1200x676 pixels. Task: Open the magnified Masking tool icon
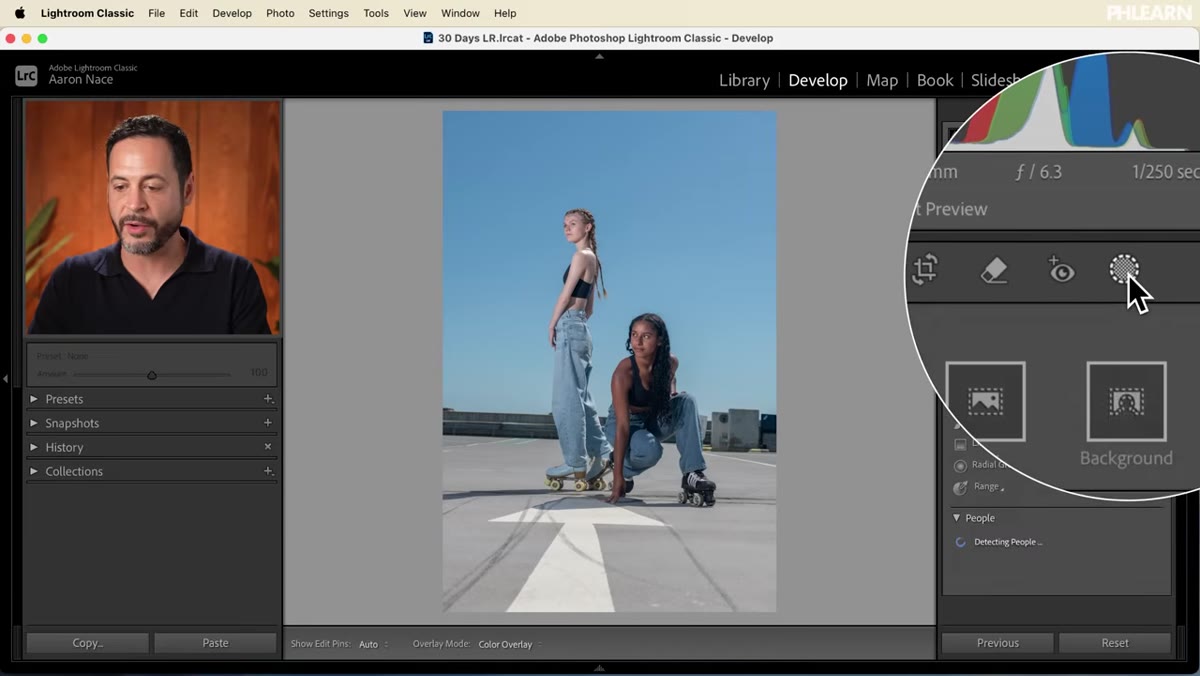[1124, 269]
